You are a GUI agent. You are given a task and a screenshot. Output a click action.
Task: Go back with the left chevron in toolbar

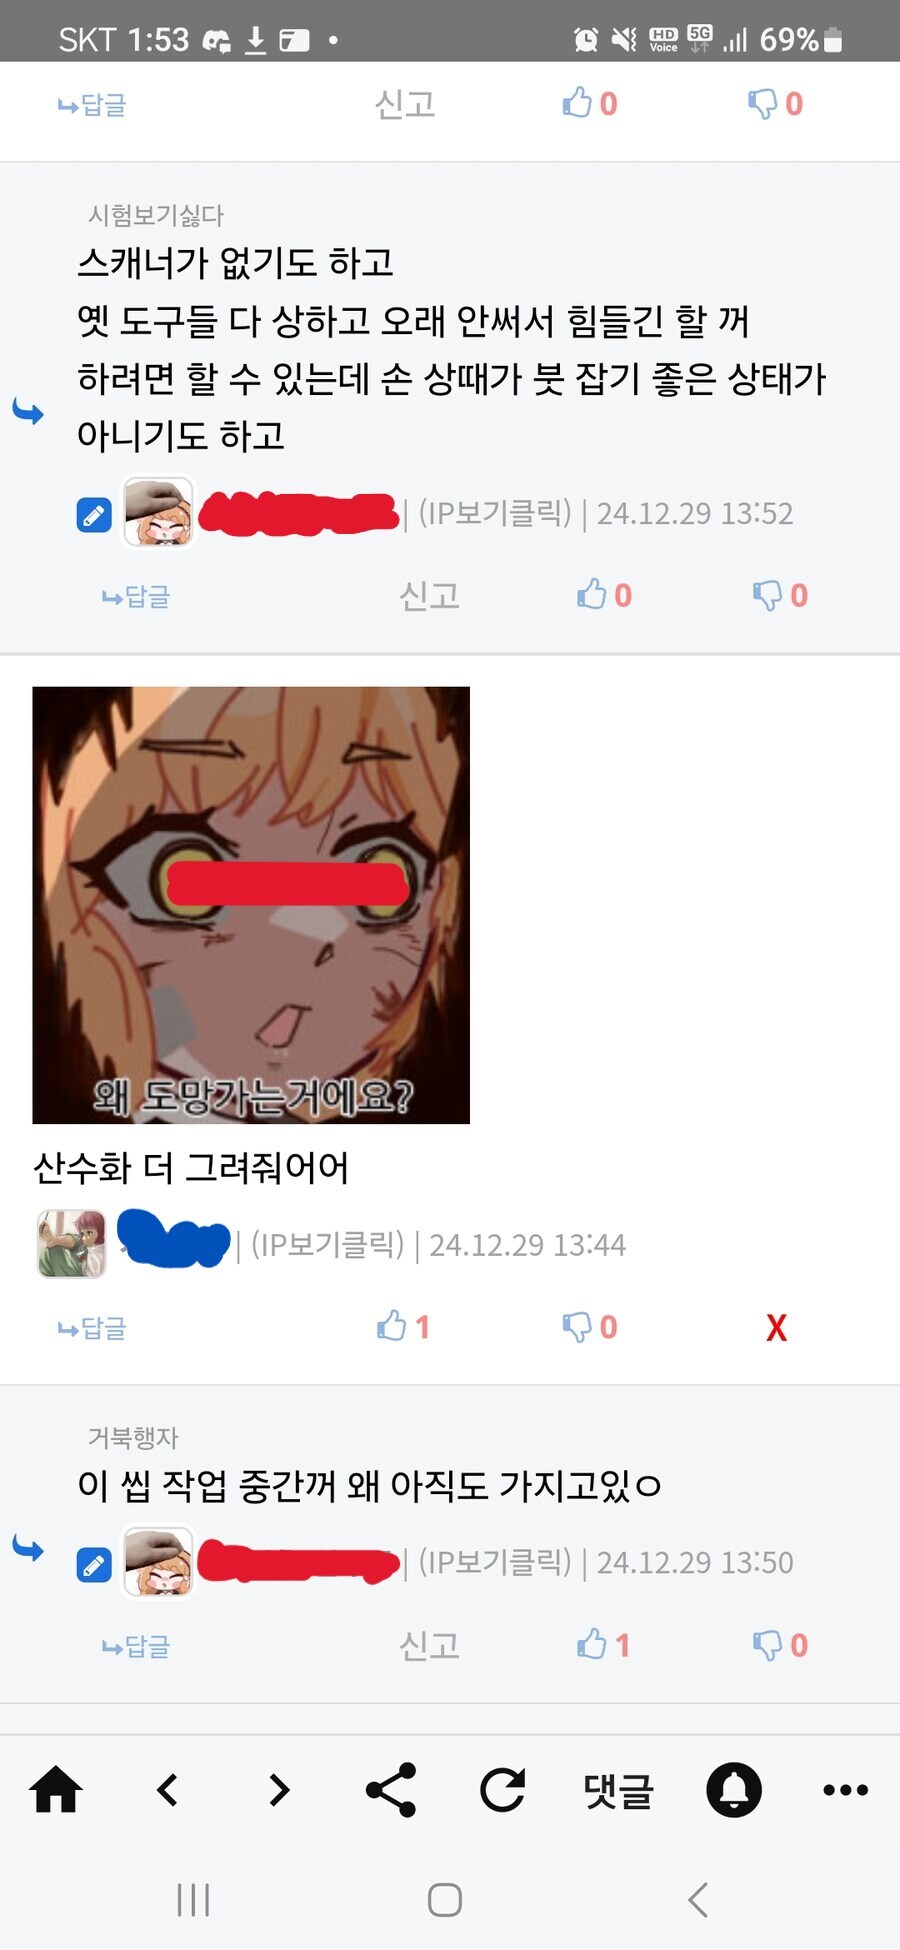pos(167,1790)
